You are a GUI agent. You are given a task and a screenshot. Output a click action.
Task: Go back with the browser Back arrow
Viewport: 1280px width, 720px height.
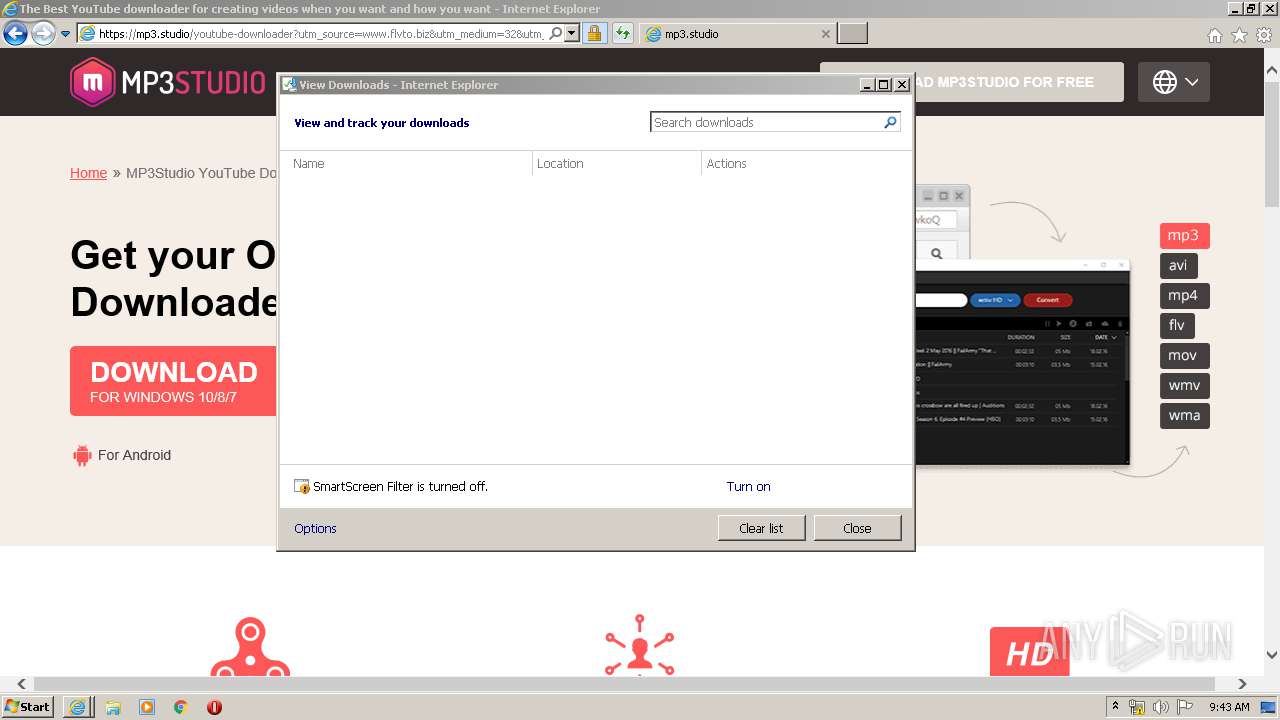pyautogui.click(x=15, y=34)
